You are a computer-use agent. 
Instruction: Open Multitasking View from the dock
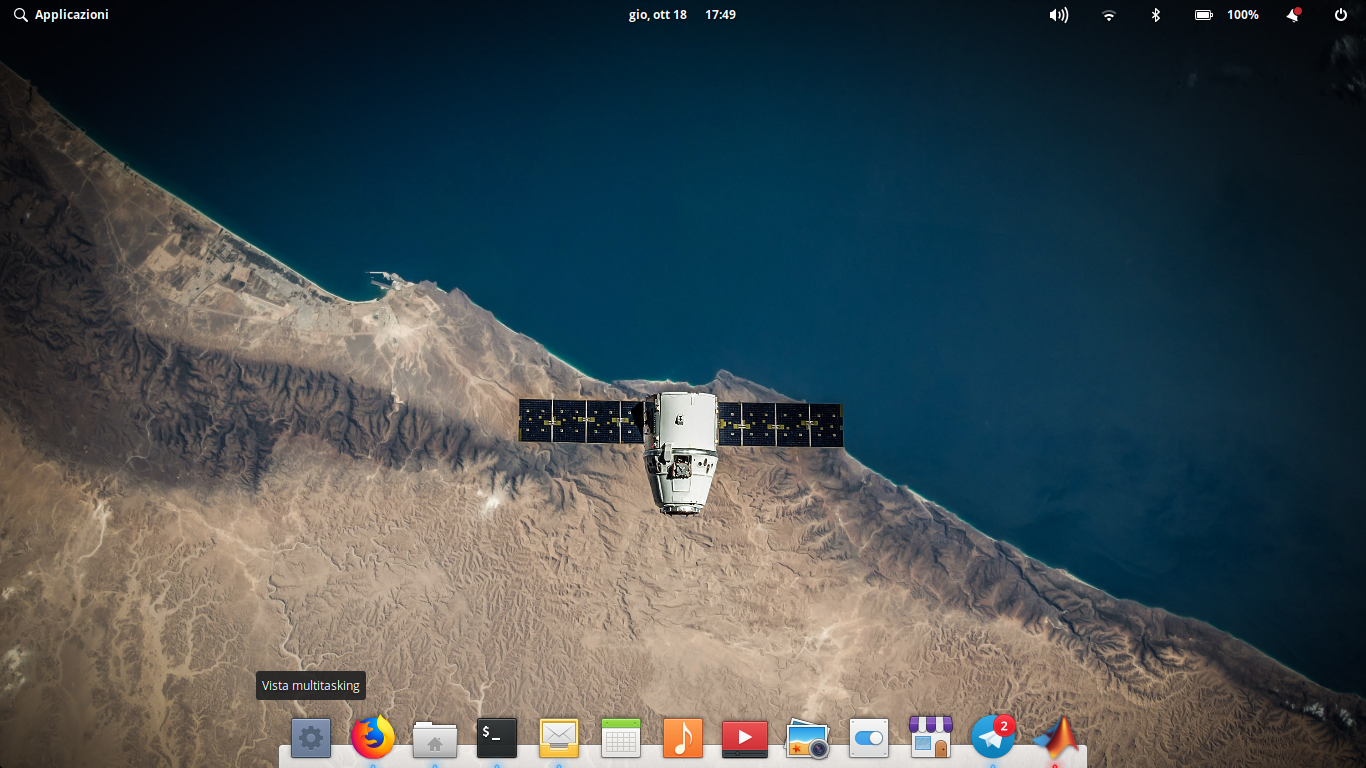pos(311,738)
